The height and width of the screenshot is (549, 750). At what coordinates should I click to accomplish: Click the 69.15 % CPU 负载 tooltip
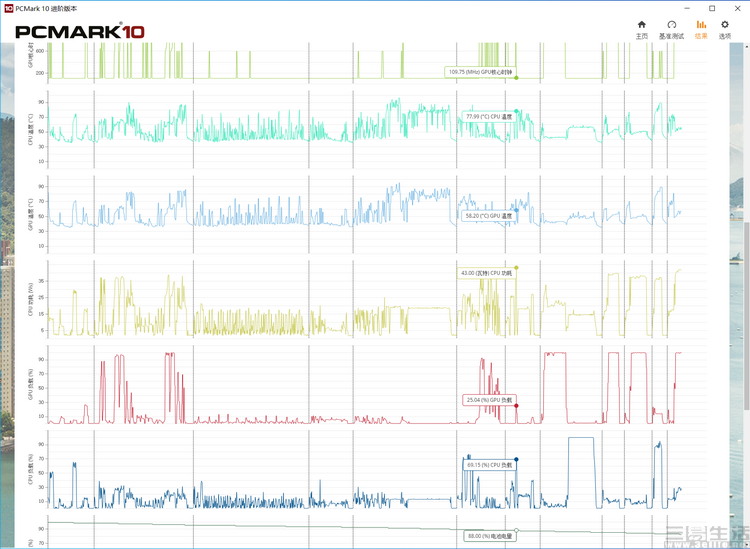[489, 465]
